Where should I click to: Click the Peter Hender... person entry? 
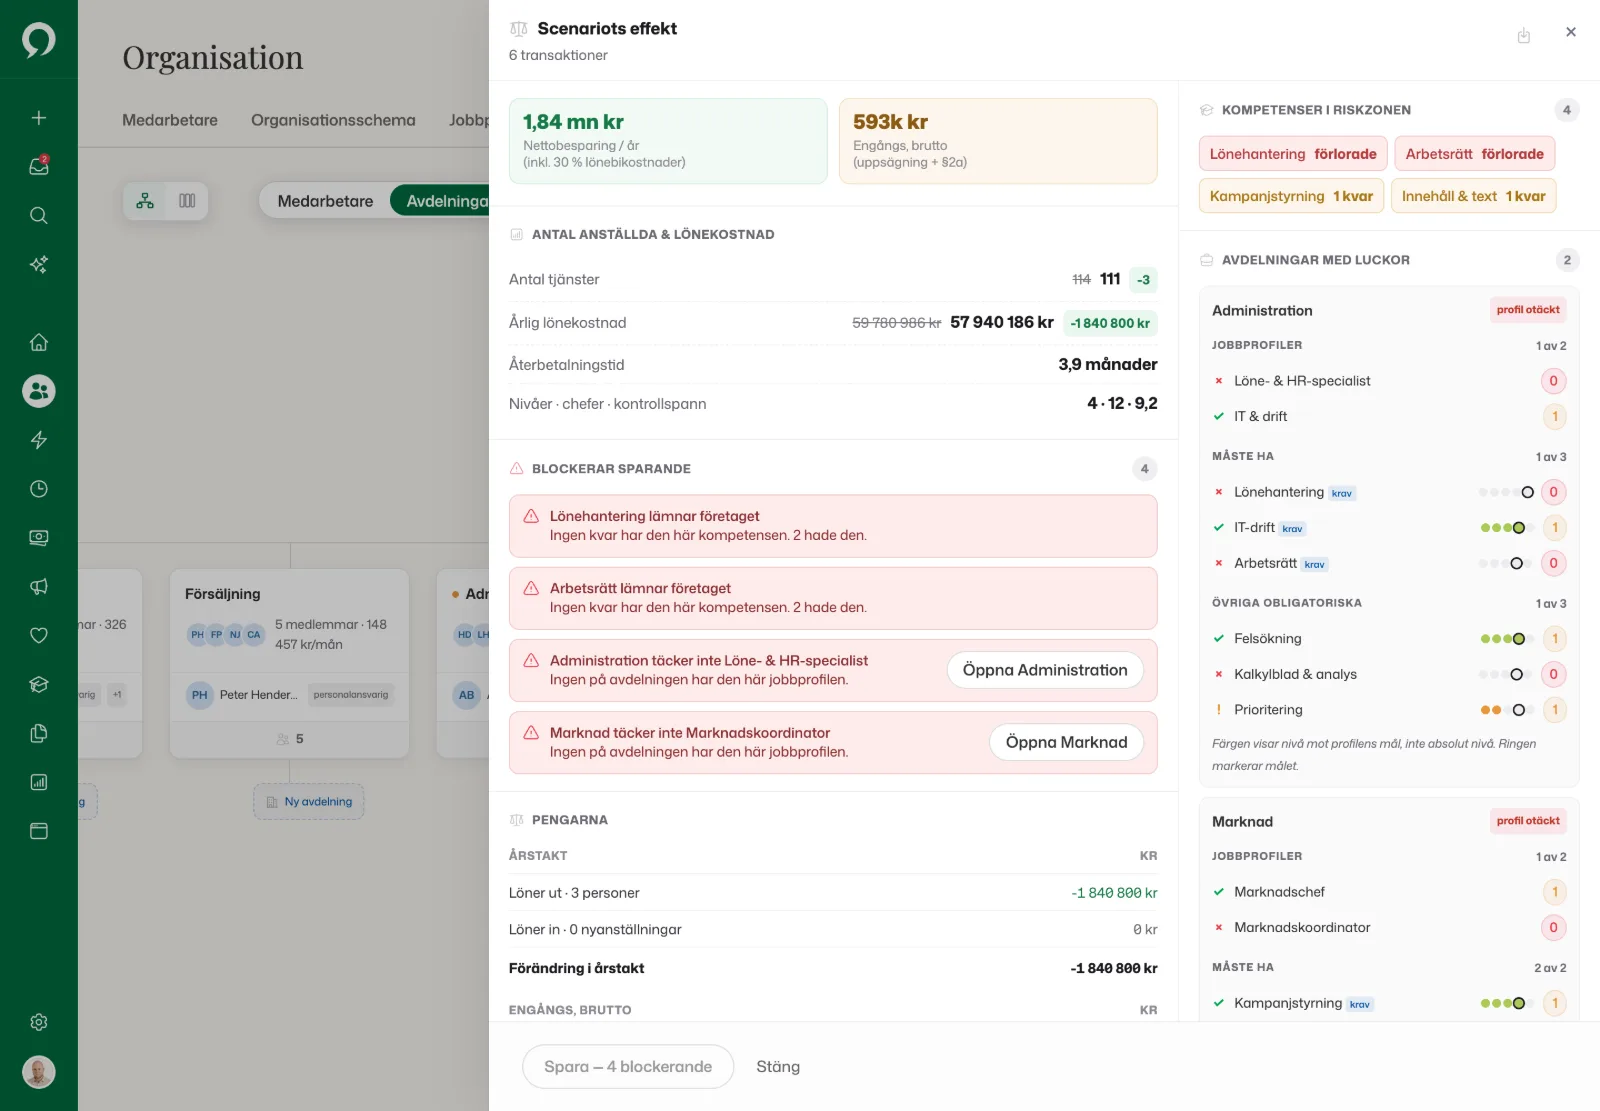click(x=290, y=695)
